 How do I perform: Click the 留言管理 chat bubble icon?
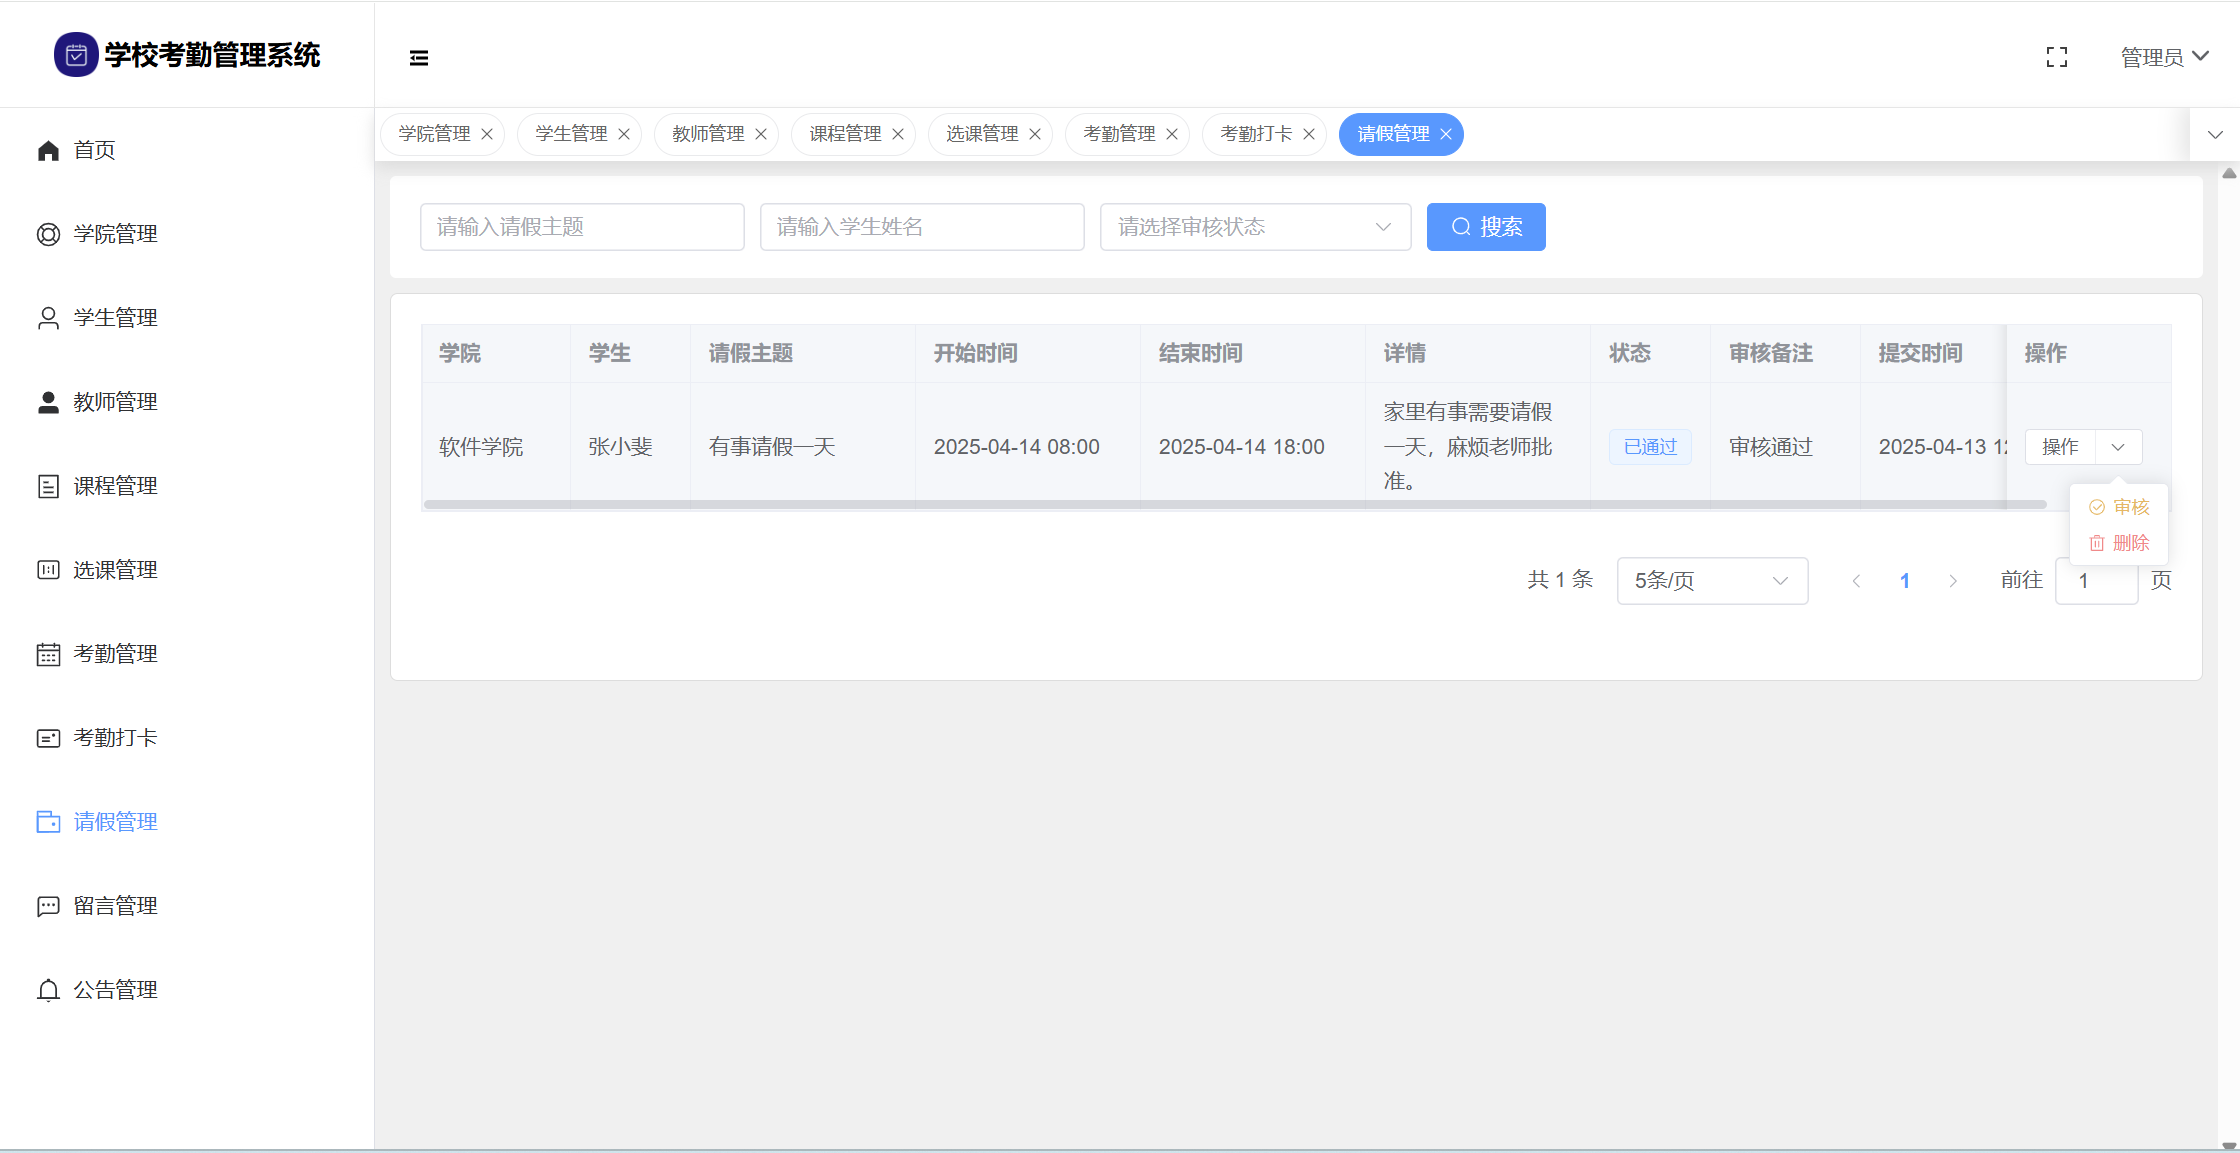coord(48,906)
